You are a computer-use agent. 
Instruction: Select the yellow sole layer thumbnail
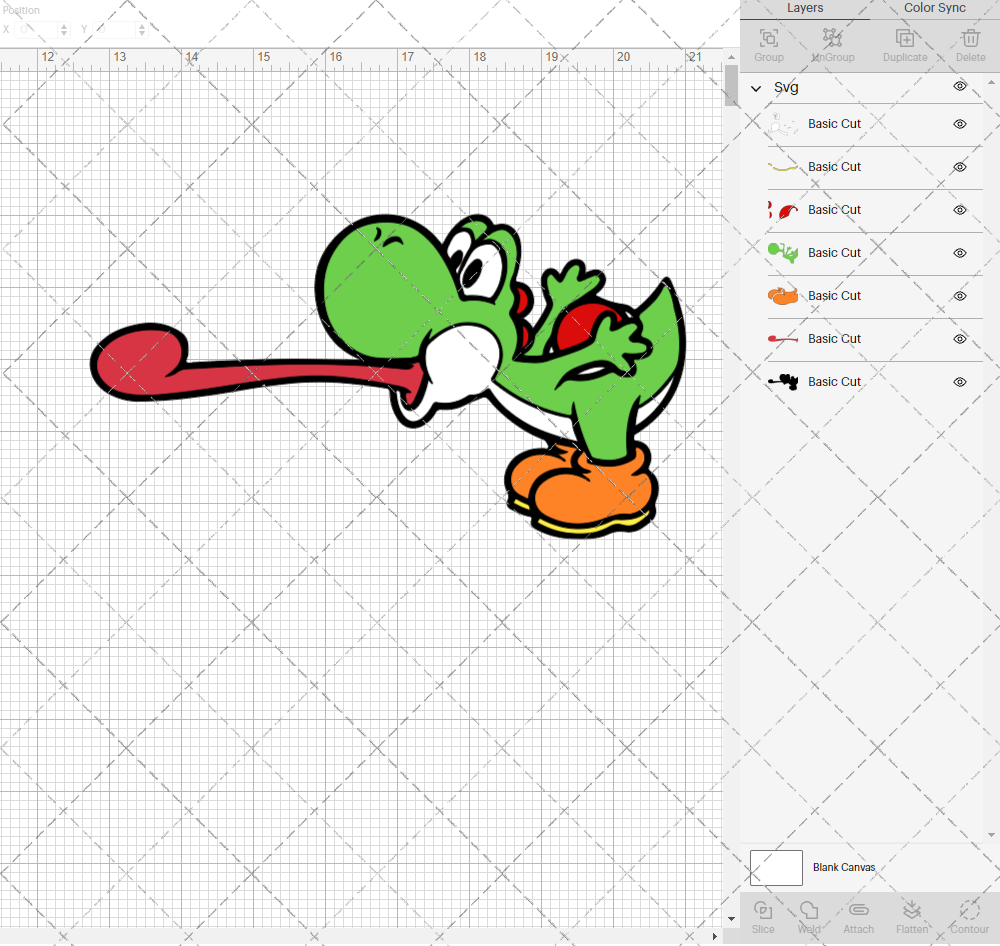(783, 167)
